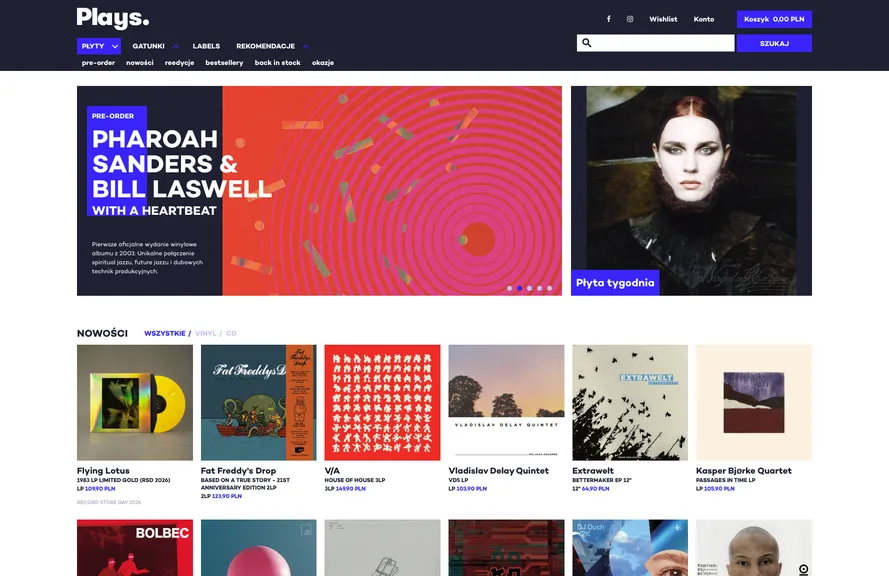The image size is (889, 576).
Task: Open HOUSE OF HOUSE 3LP title
Action: (x=355, y=480)
